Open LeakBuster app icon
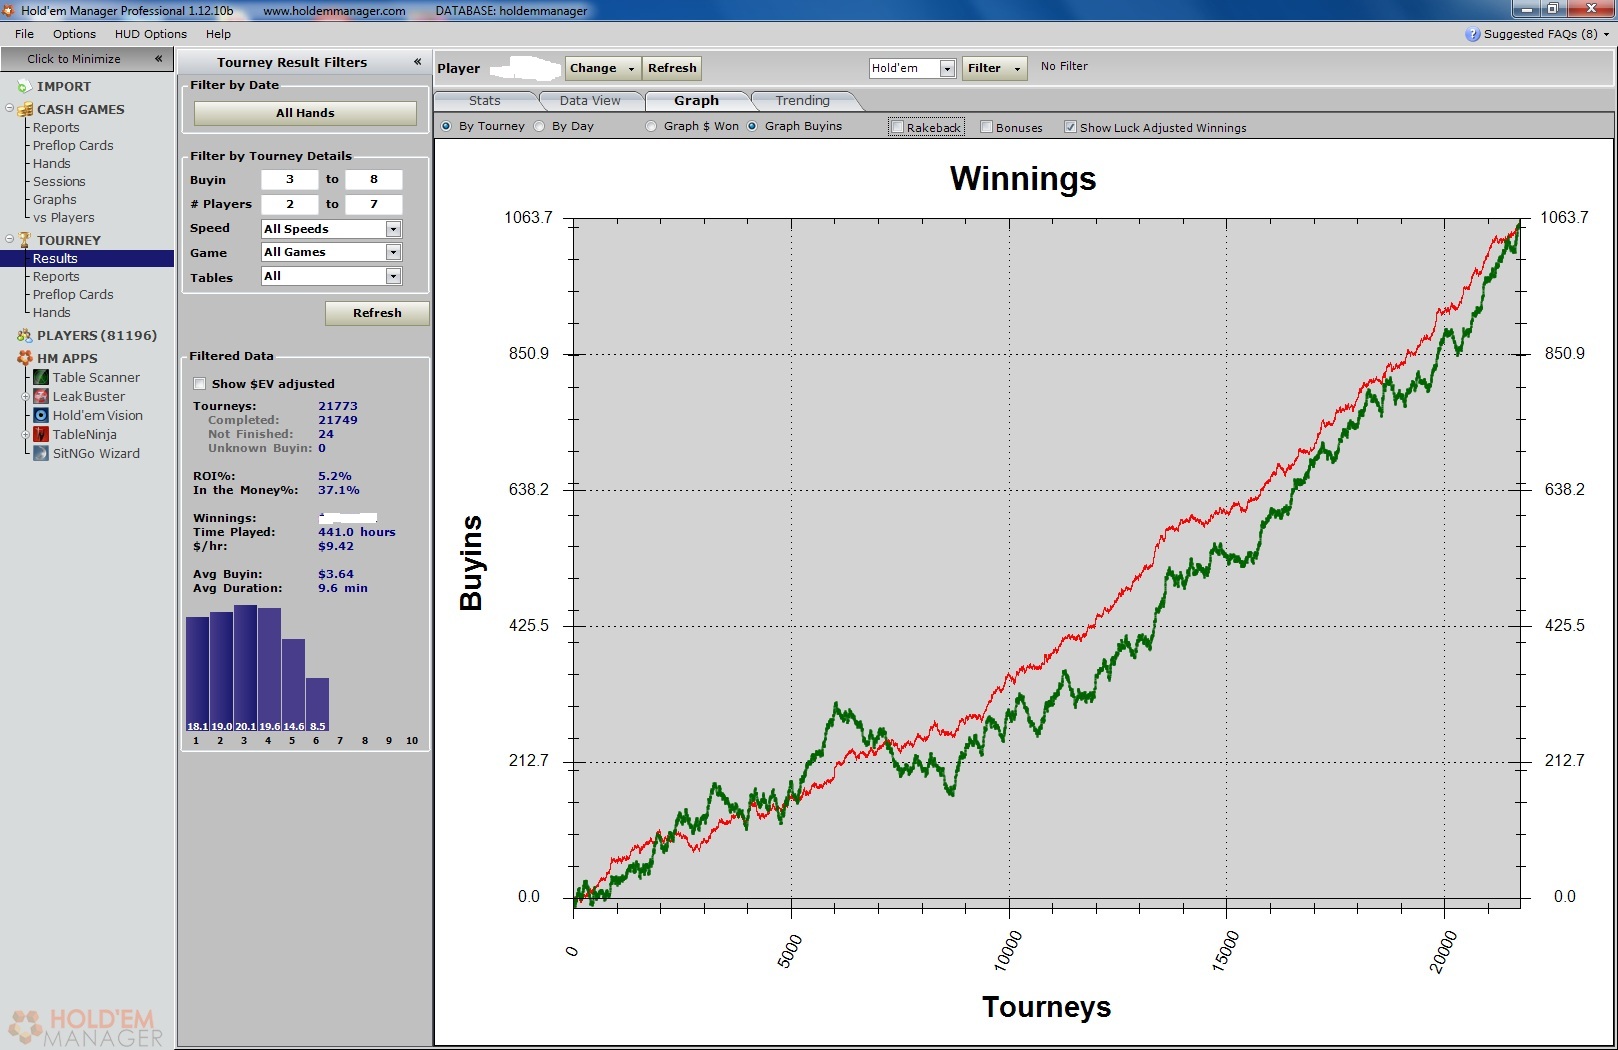 [41, 396]
